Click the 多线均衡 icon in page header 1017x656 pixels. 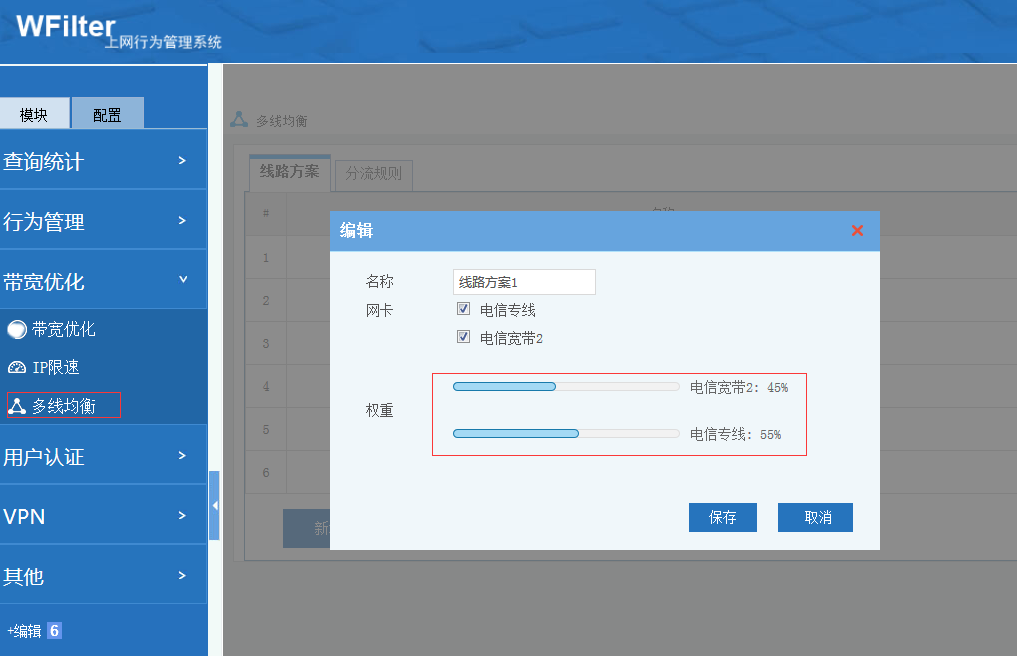(x=239, y=120)
